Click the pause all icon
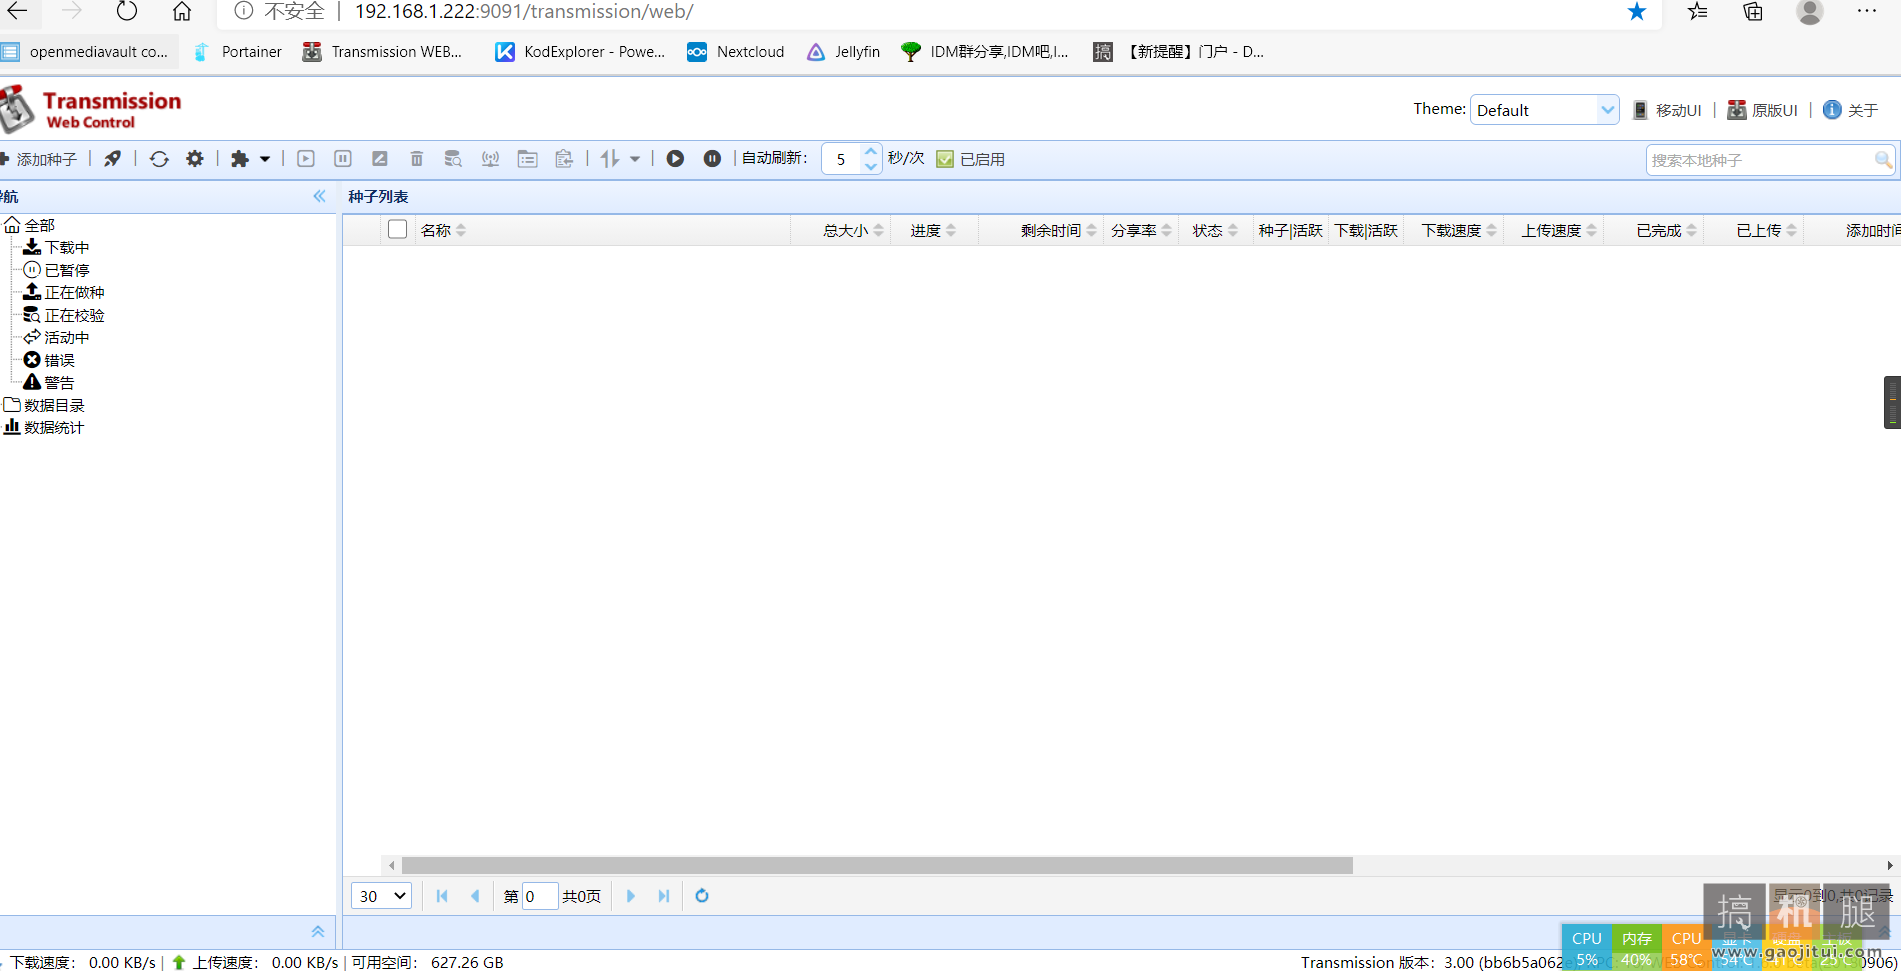 712,159
